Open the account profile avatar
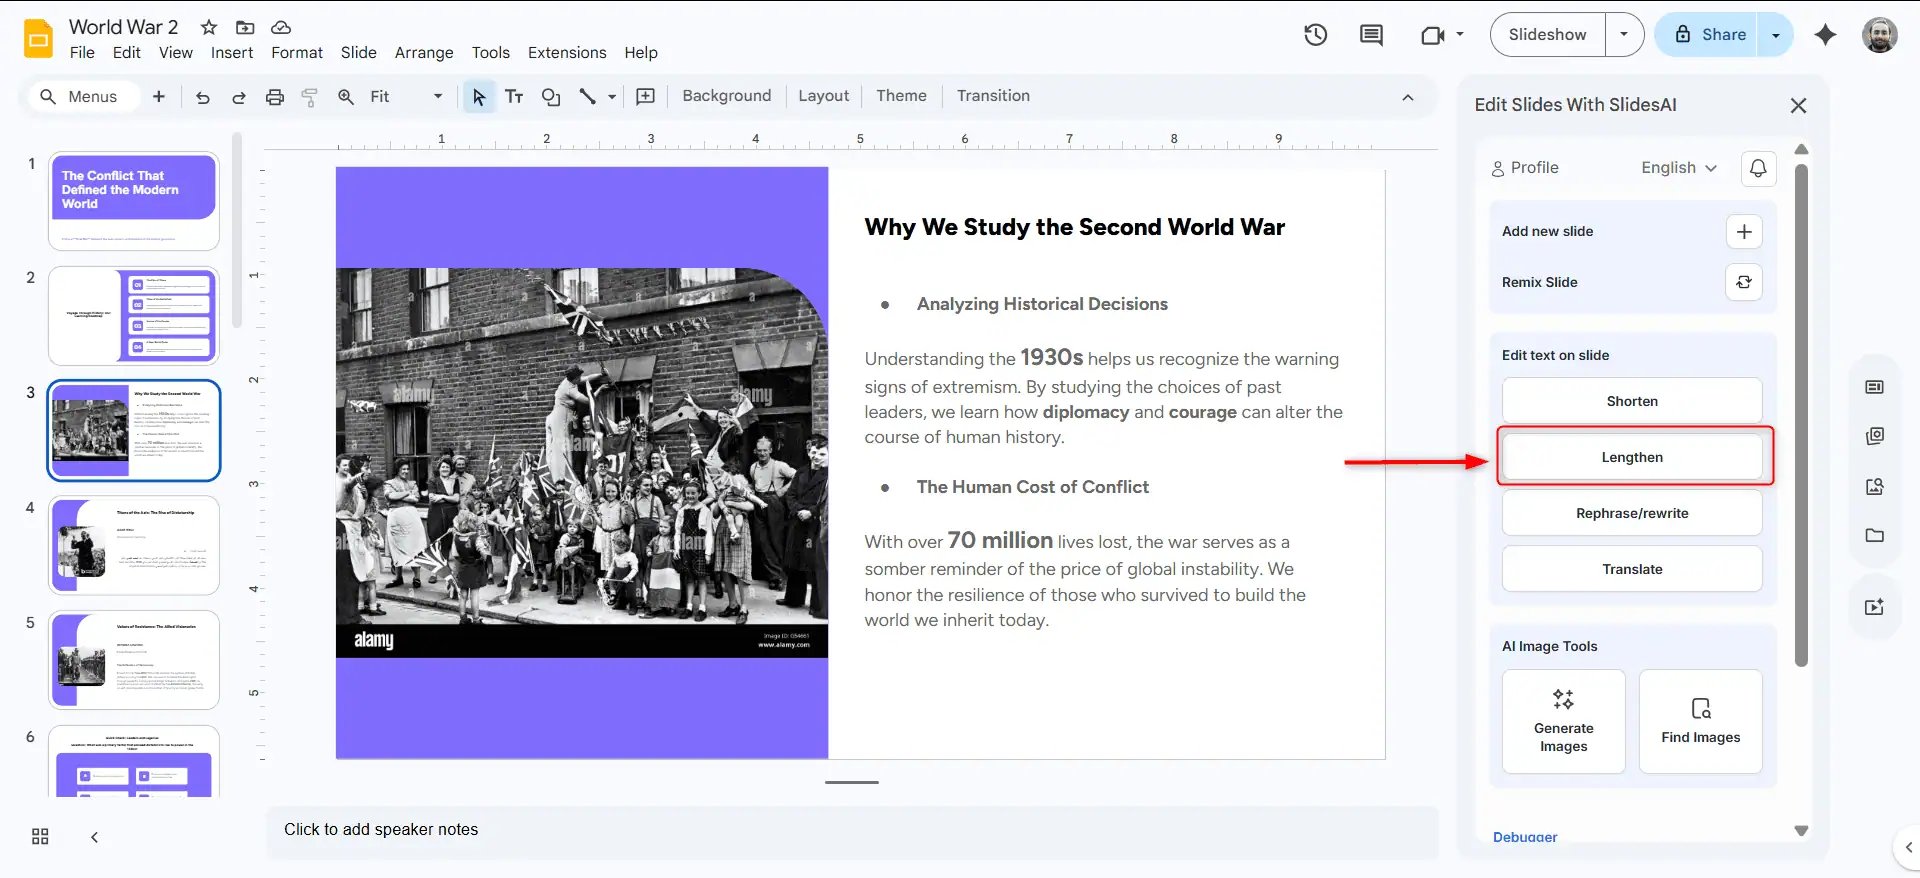1920x878 pixels. [1879, 35]
